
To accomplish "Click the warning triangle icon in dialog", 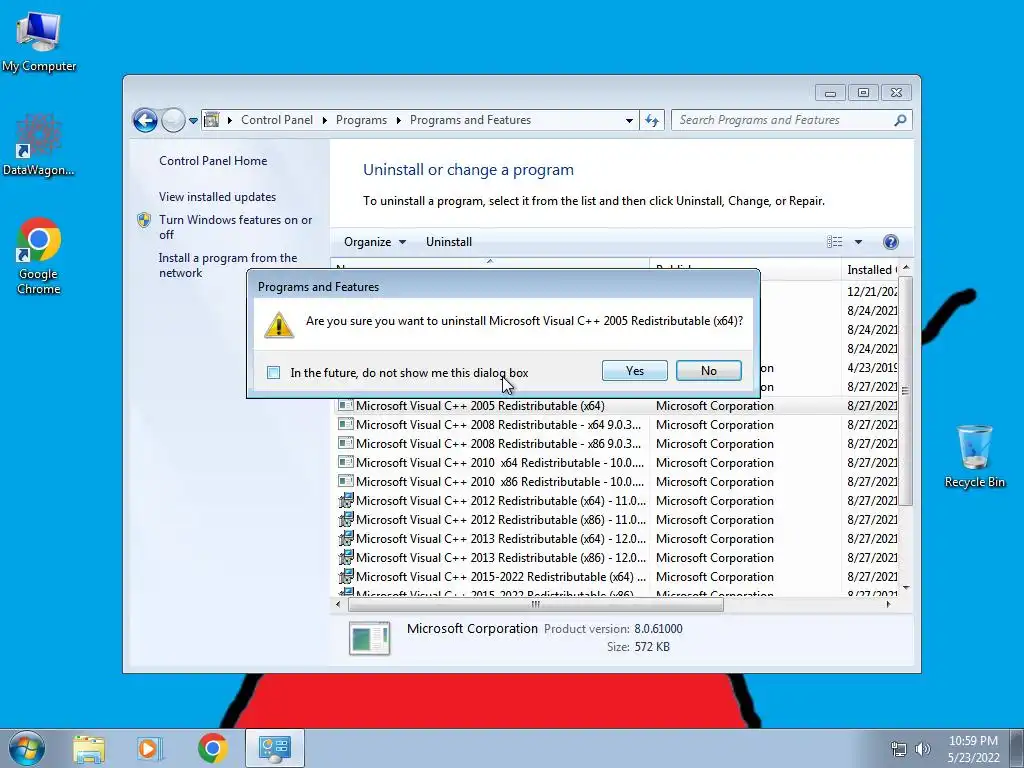I will tap(279, 324).
